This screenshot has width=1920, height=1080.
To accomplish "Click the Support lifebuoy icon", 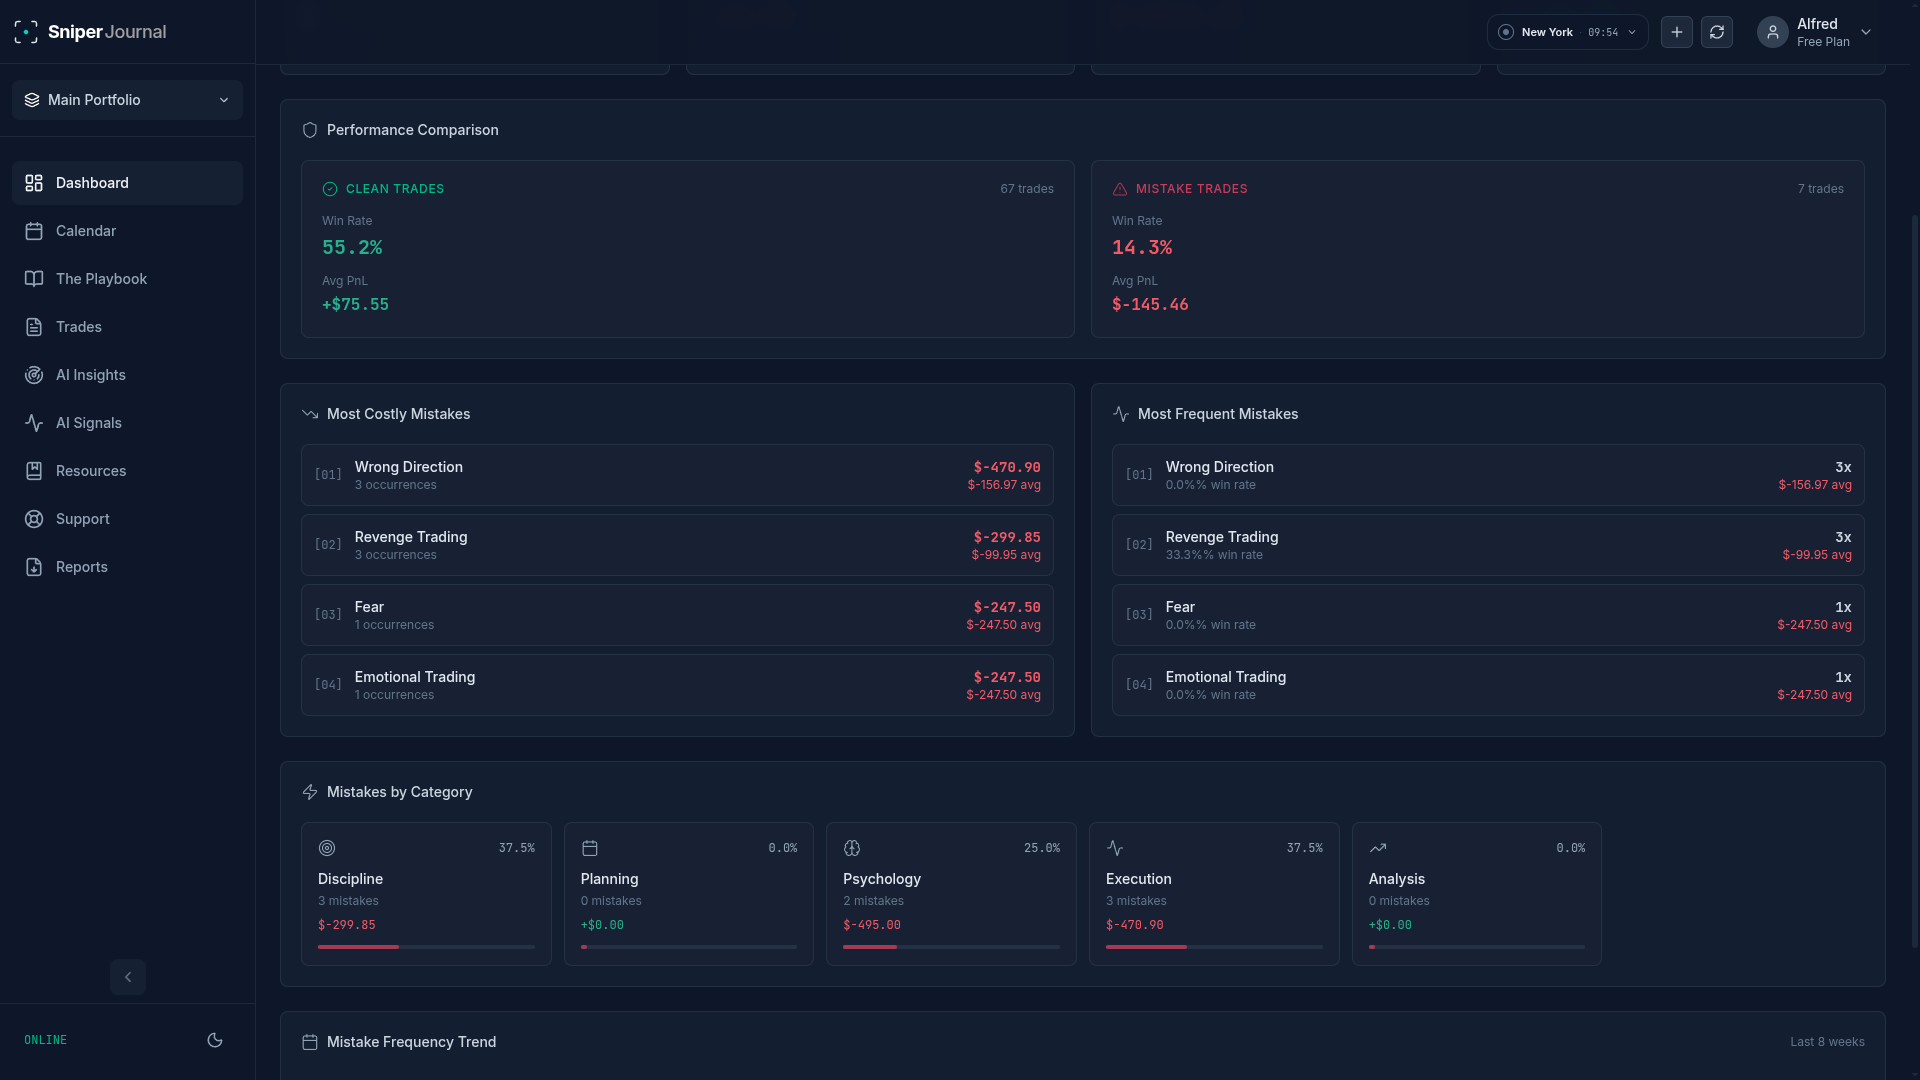I will (34, 519).
